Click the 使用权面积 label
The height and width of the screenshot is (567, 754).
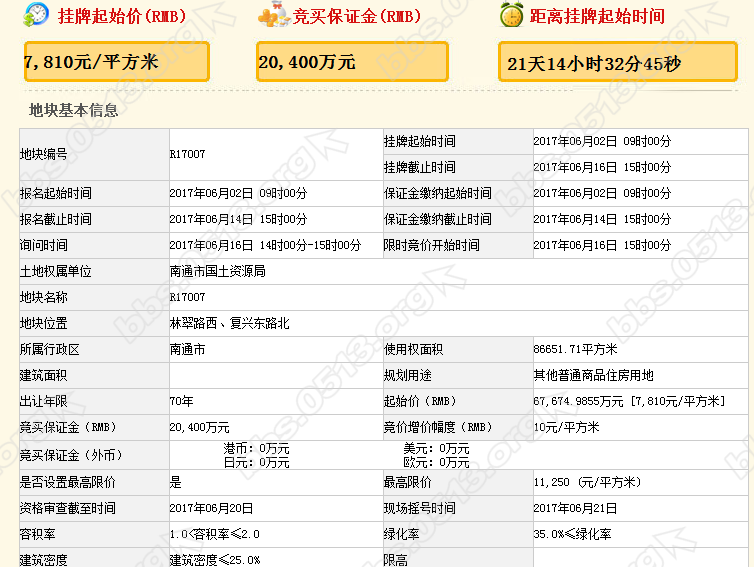pyautogui.click(x=414, y=349)
